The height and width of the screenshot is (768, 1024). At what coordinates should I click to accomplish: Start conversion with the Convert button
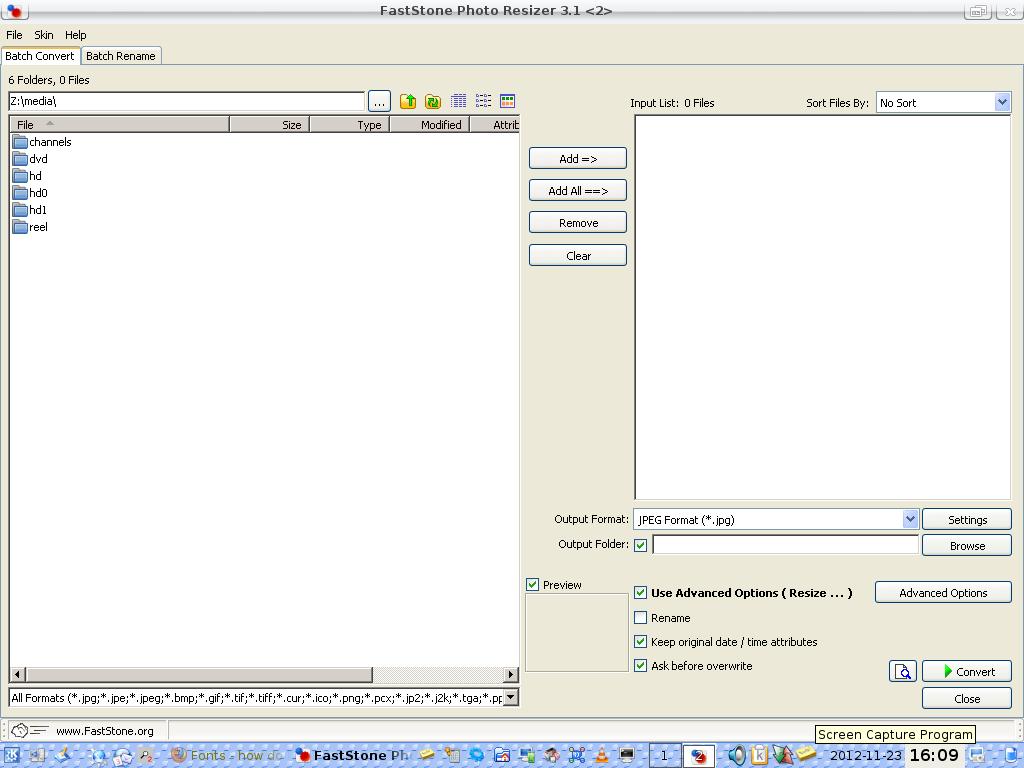point(967,671)
